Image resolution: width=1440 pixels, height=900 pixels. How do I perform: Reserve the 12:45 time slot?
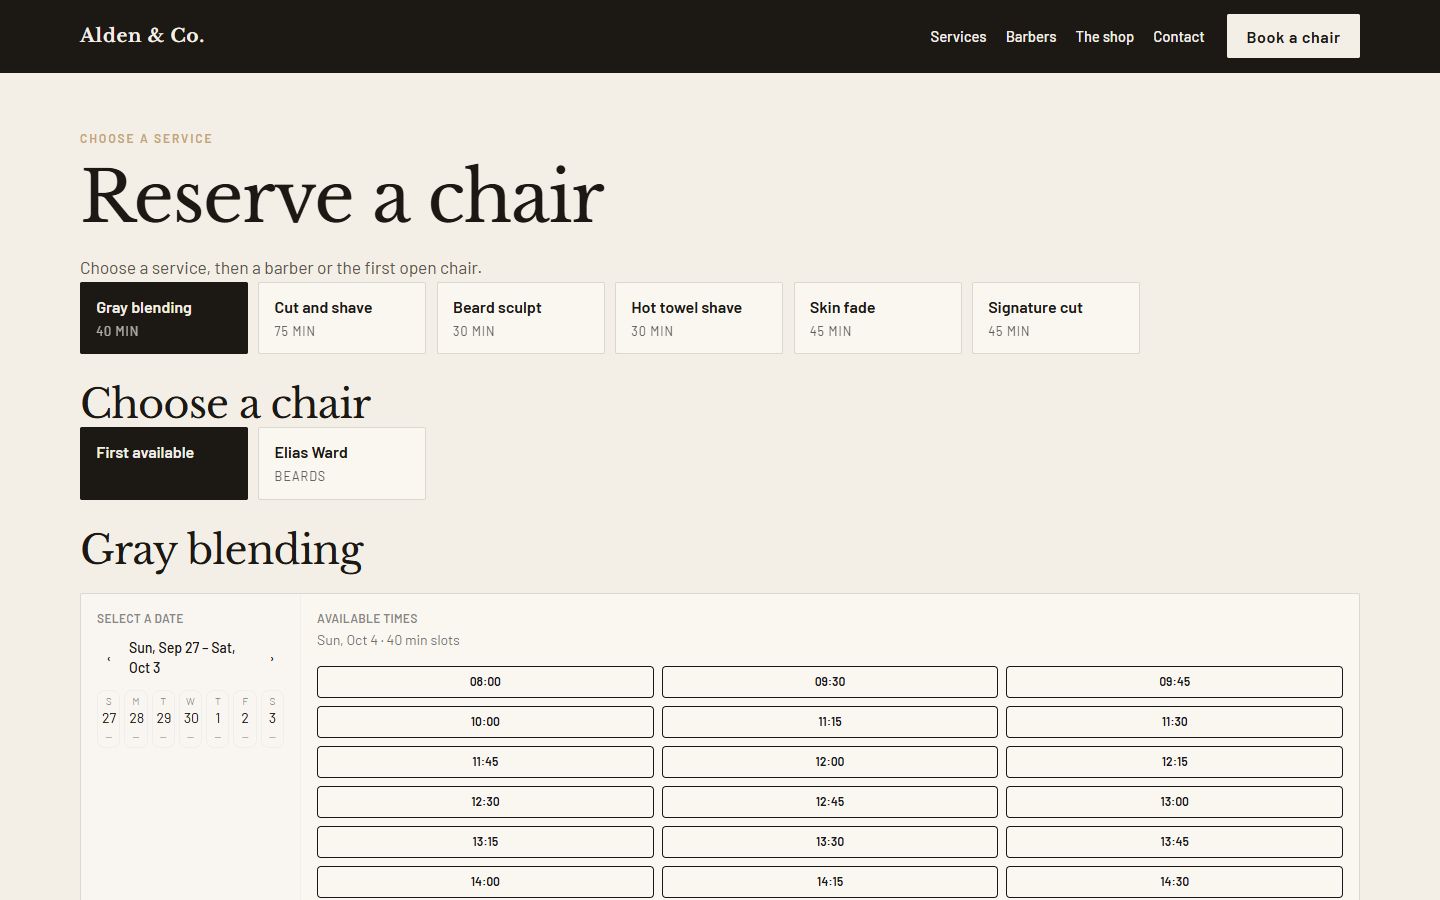coord(830,802)
